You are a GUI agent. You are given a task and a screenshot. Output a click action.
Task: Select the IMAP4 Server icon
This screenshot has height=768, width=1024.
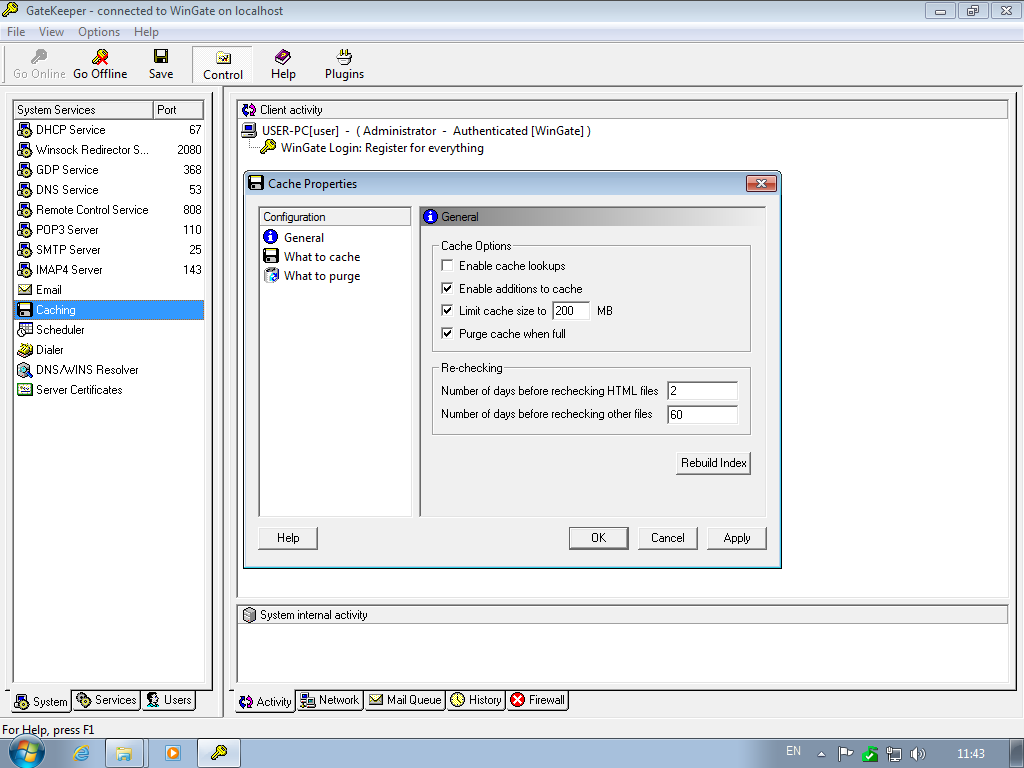[25, 270]
